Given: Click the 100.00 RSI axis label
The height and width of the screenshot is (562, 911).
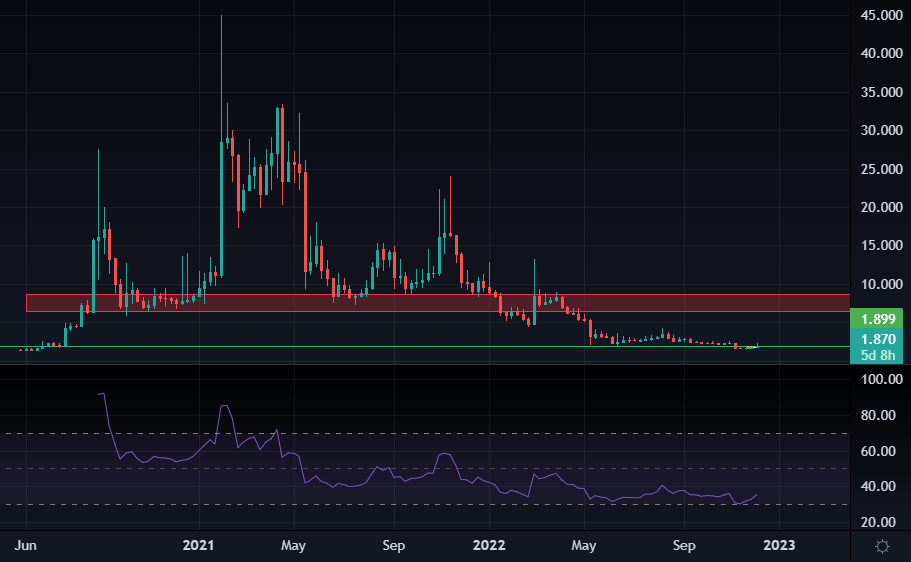Looking at the screenshot, I should 881,380.
